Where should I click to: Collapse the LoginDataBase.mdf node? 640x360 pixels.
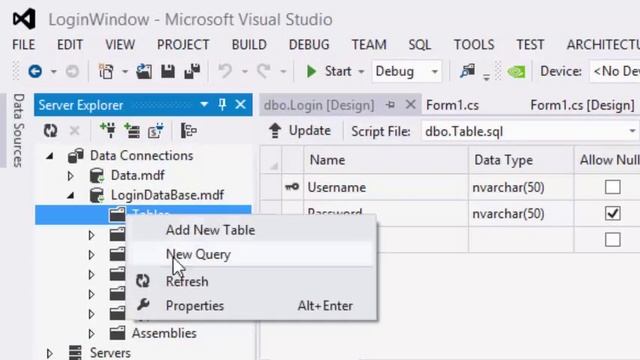click(71, 196)
